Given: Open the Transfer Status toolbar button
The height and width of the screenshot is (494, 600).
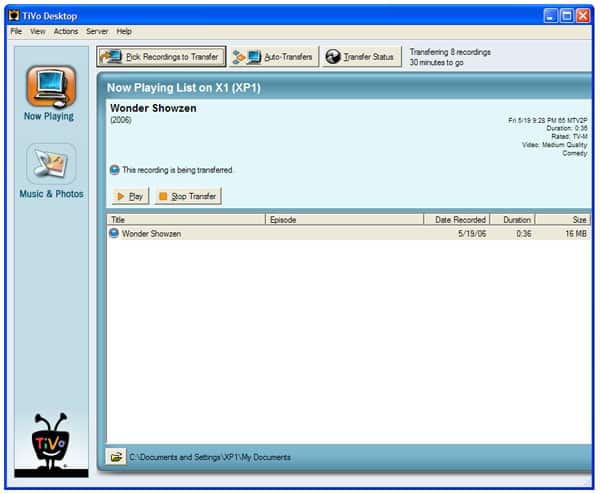Looking at the screenshot, I should click(362, 57).
